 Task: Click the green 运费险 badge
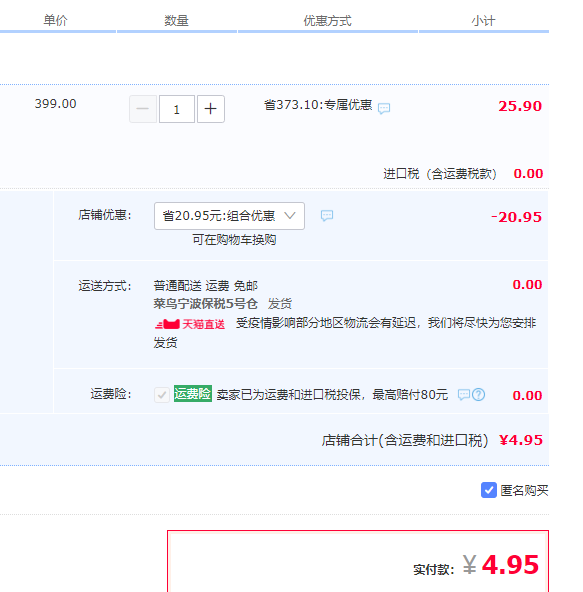pos(193,394)
